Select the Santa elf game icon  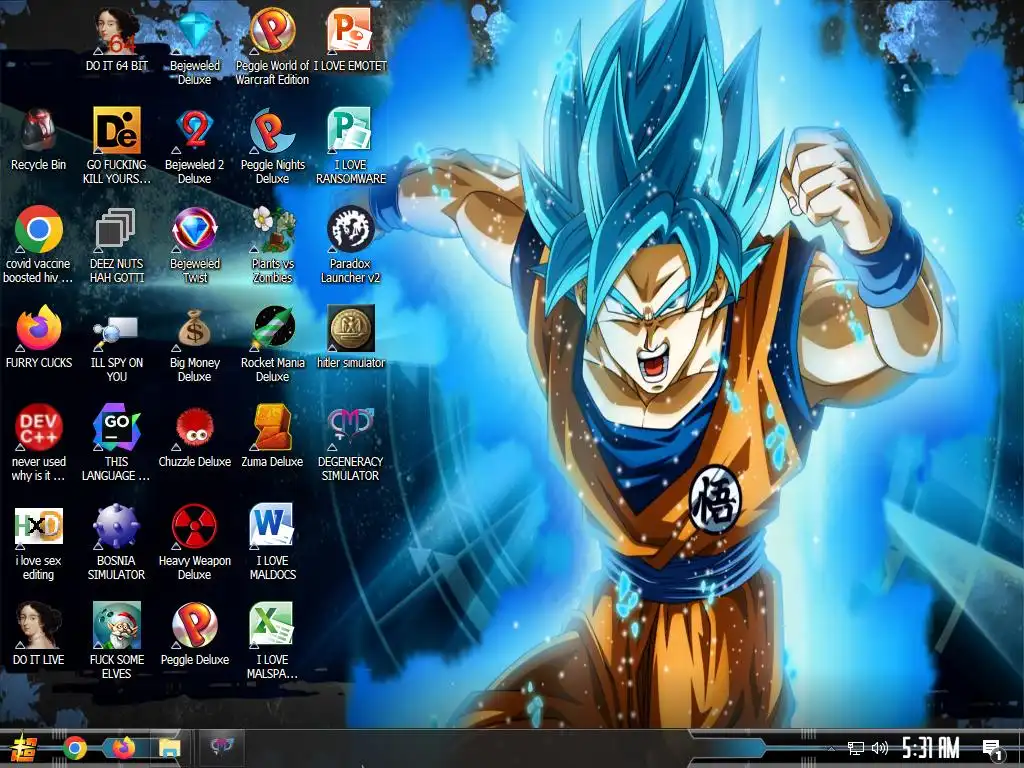tap(116, 640)
